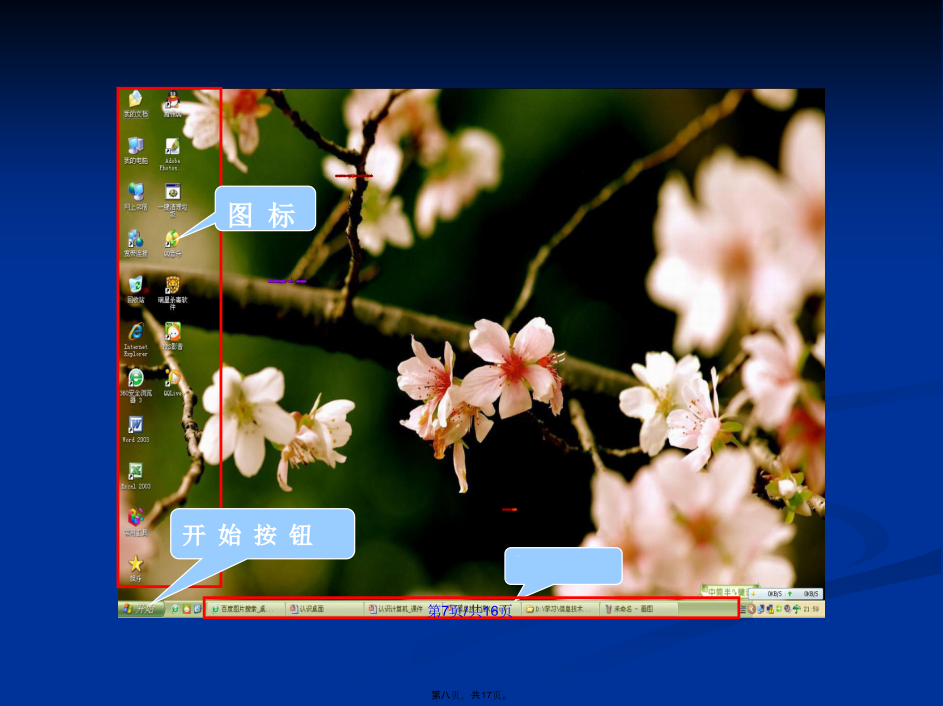Switch to the 未命名 - 画图 Paint taskbar window
Viewport: 943px width, 706px height.
point(640,609)
